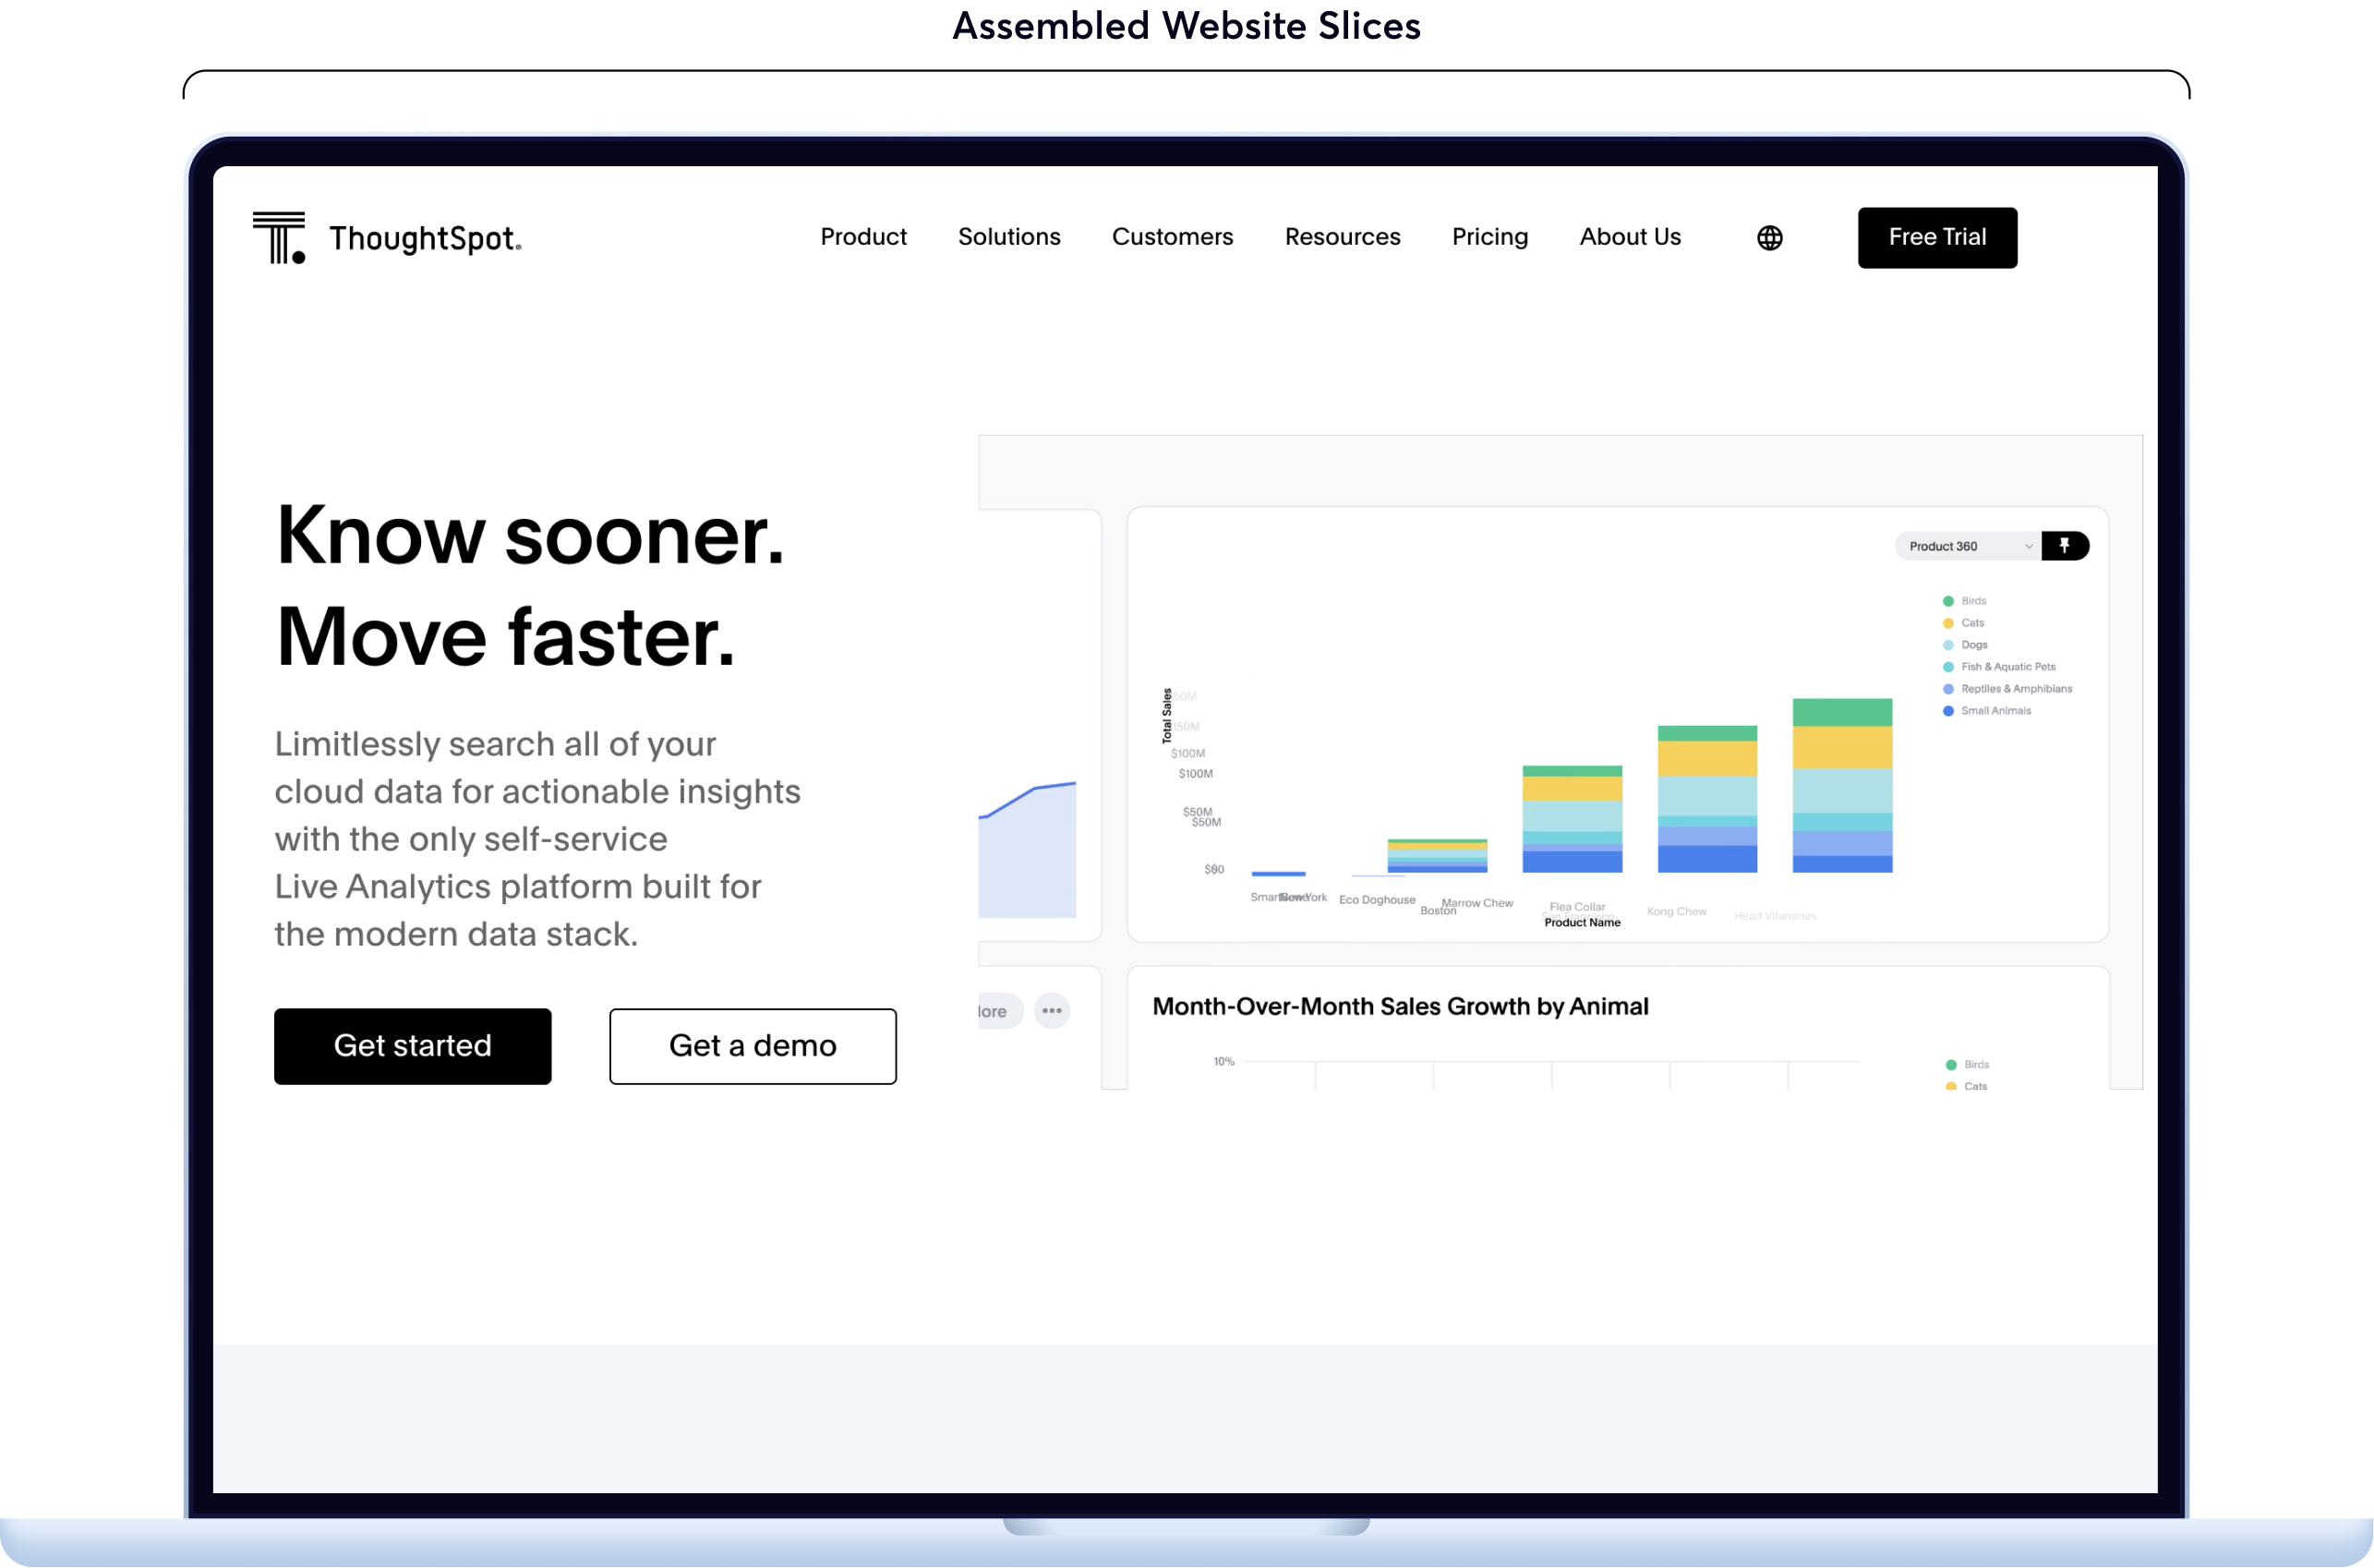Expand the Solutions menu in navigation
The image size is (2374, 1568).
[1009, 237]
